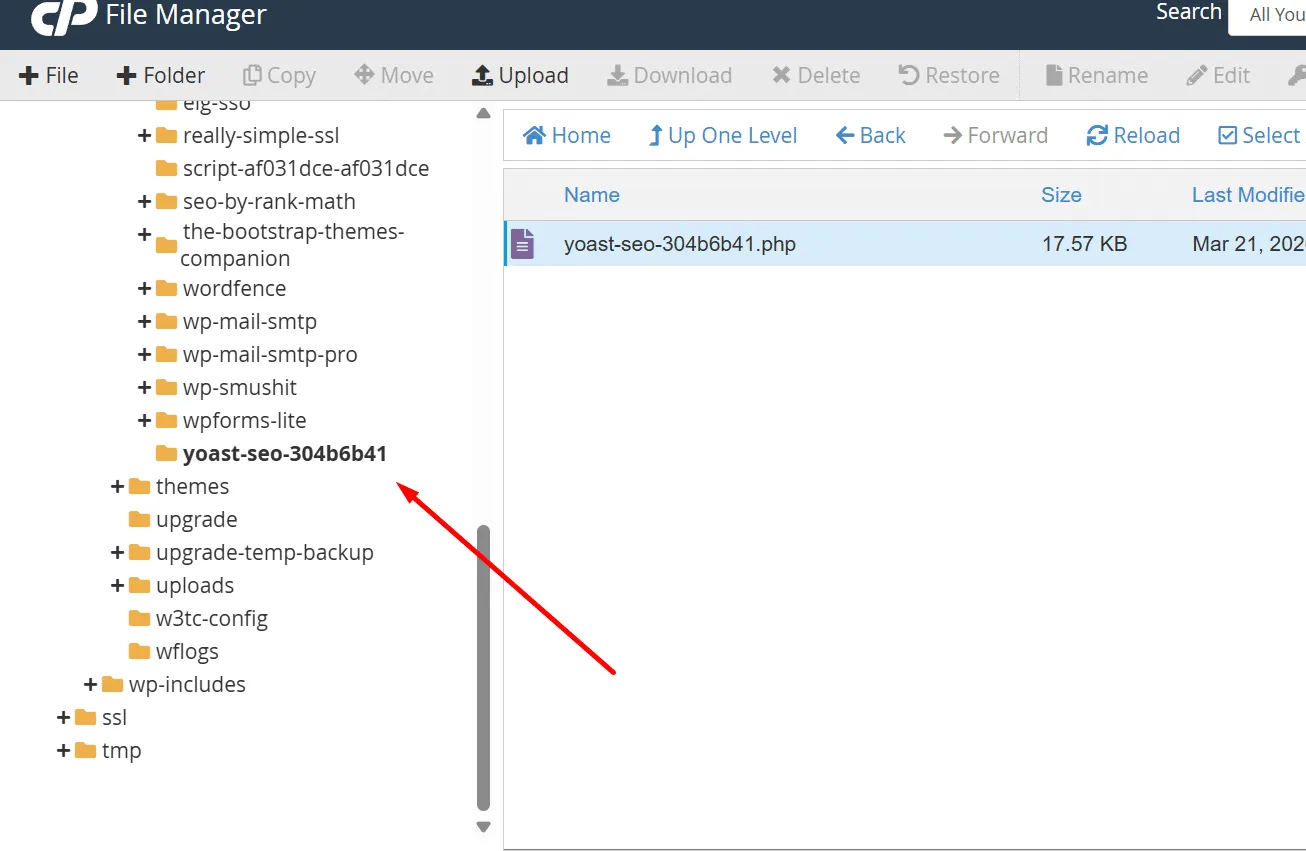Open the w3tc-config folder
1306x851 pixels.
point(212,618)
